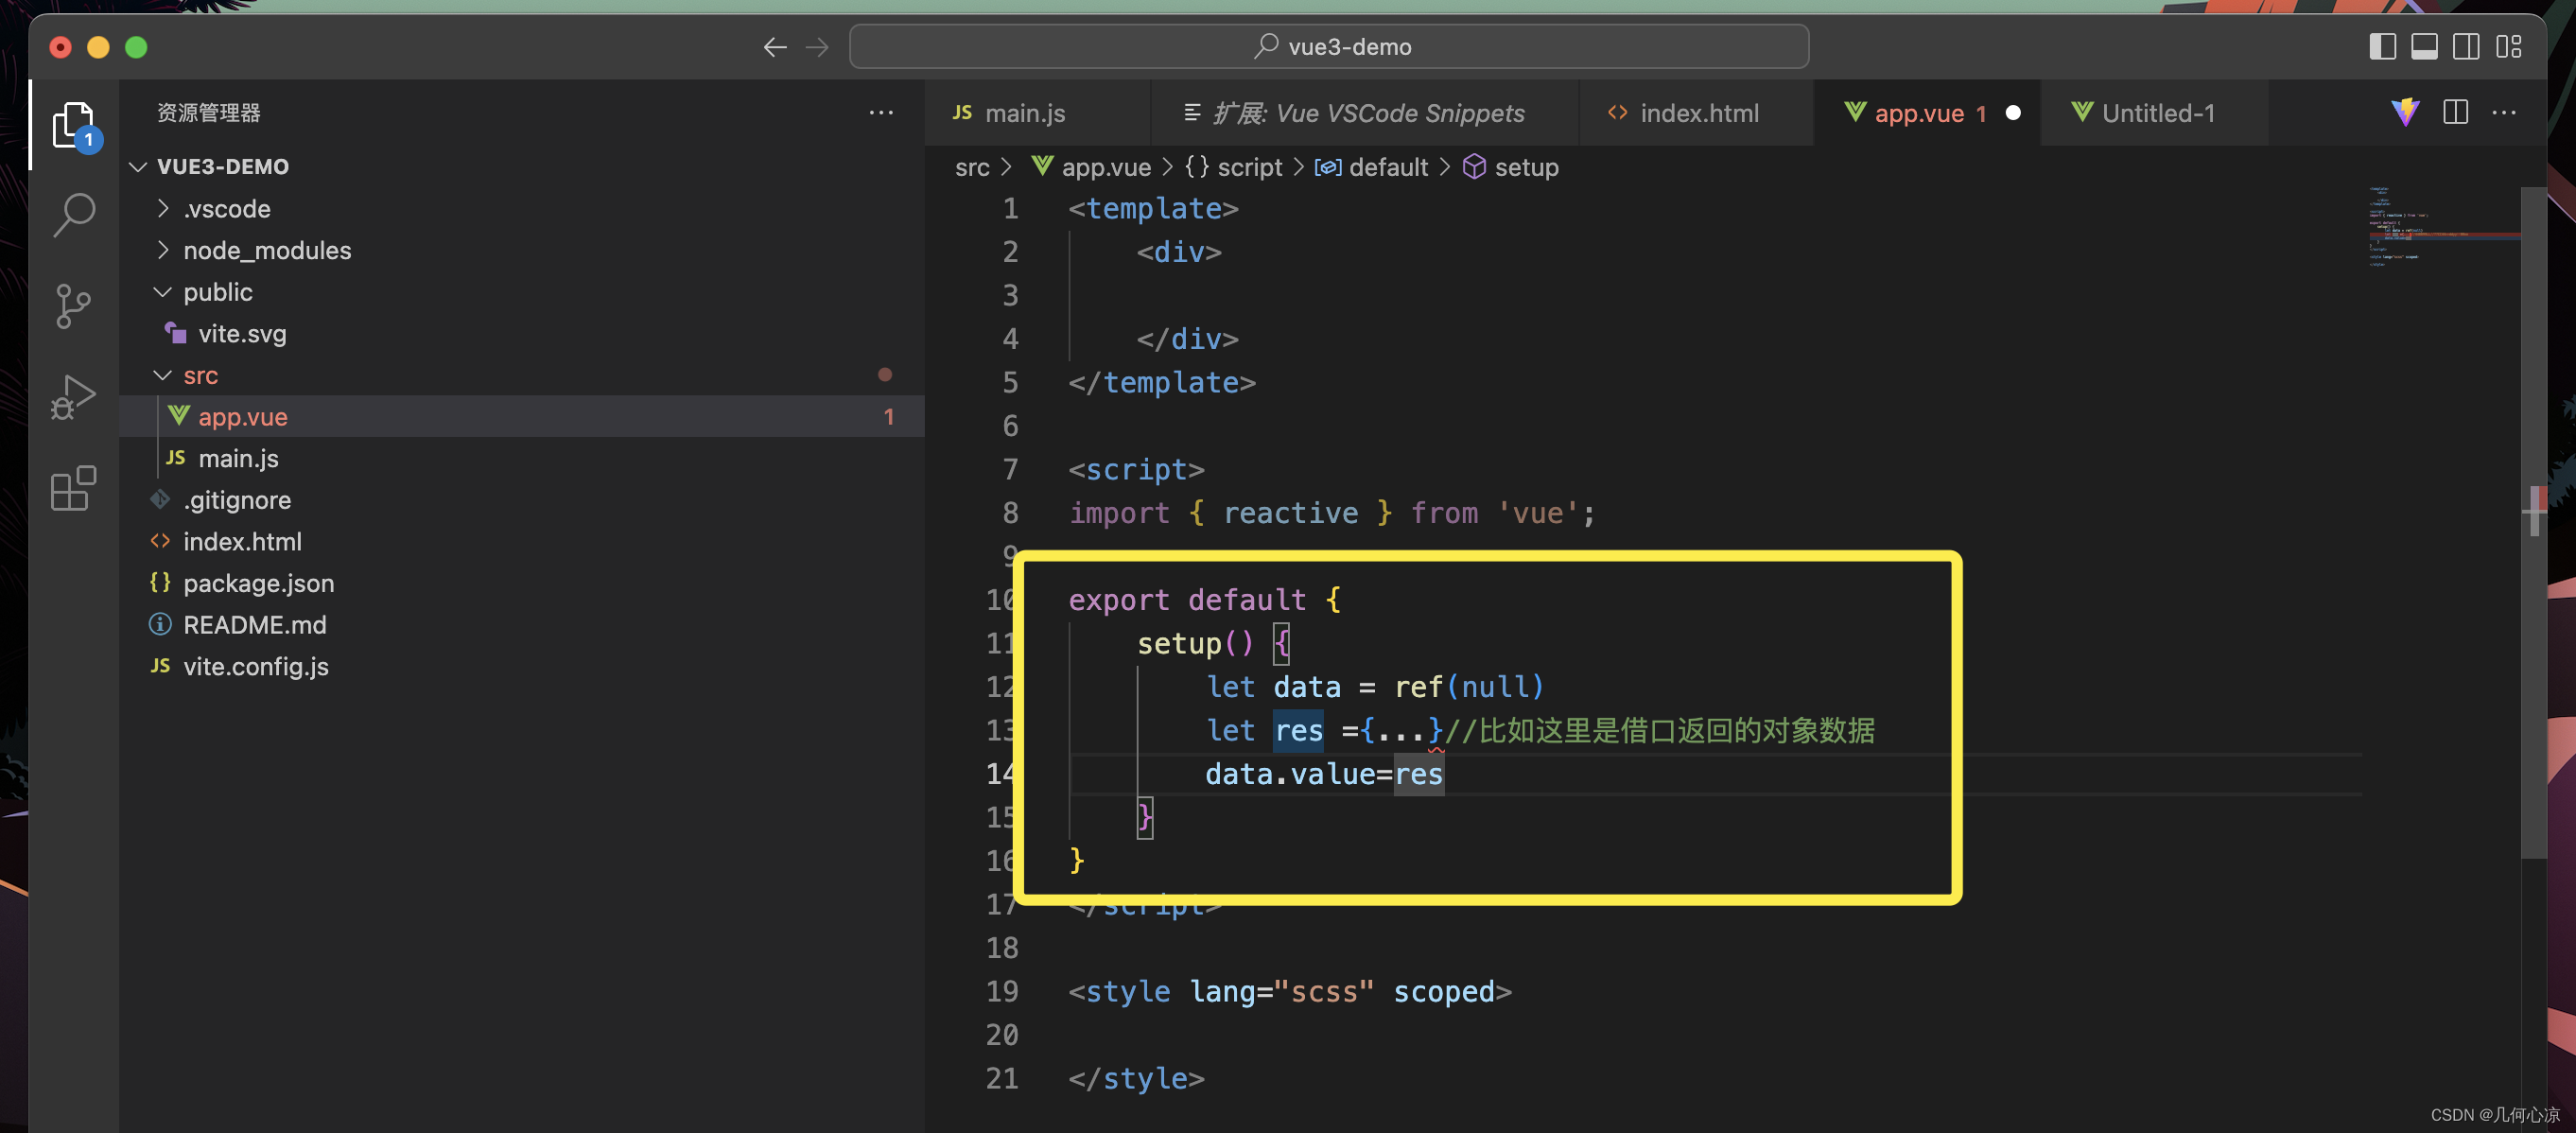Open index.html in the explorer

521,541
